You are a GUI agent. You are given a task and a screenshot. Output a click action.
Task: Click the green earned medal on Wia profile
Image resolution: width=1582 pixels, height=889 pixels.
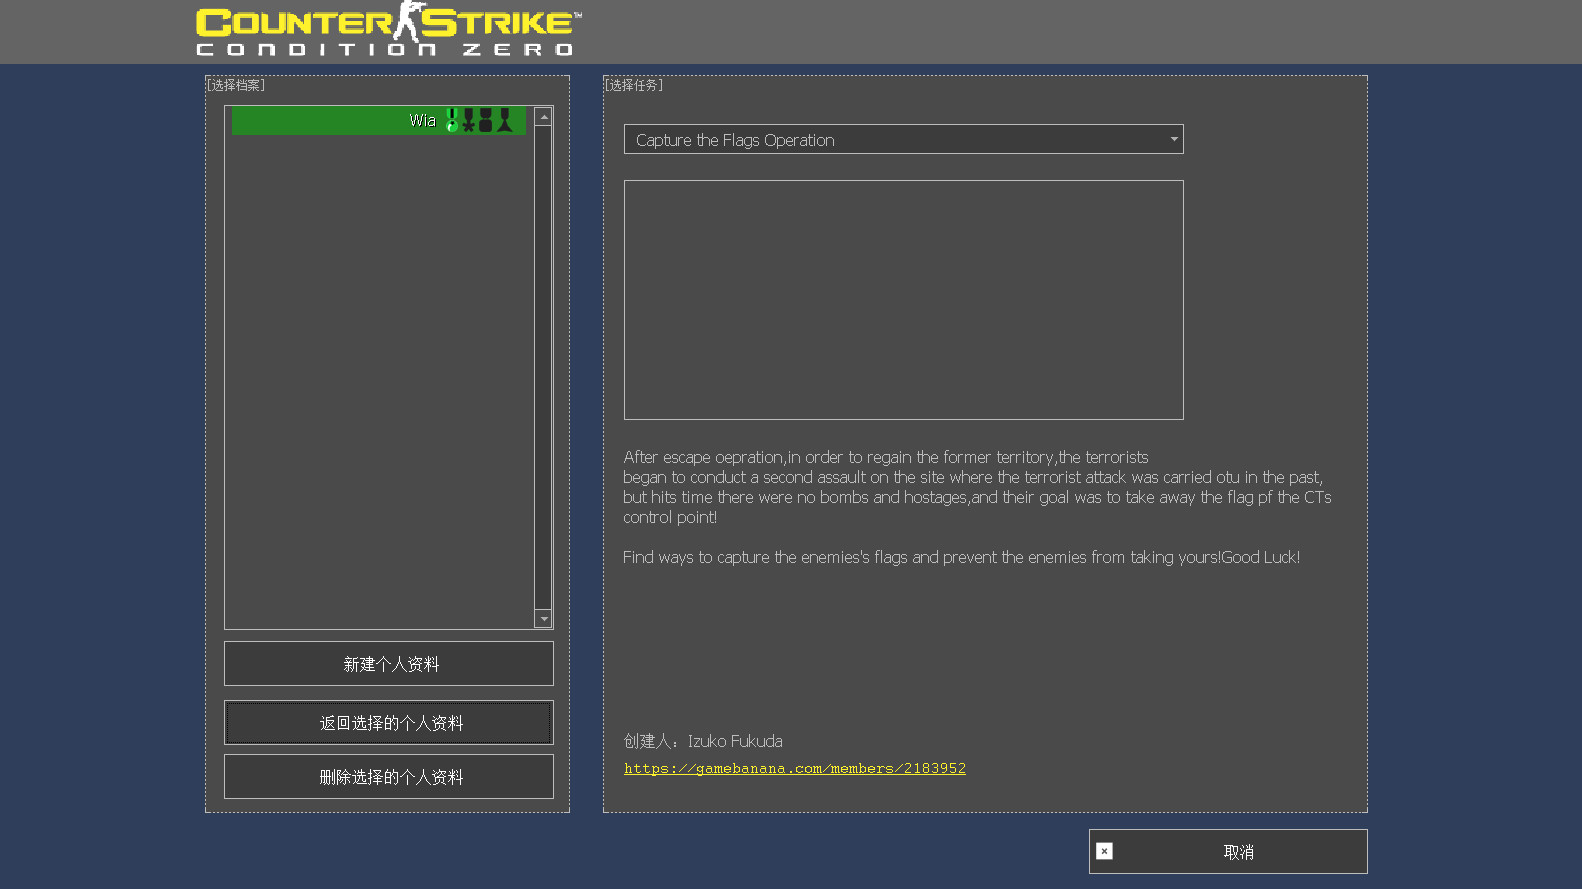coord(452,121)
